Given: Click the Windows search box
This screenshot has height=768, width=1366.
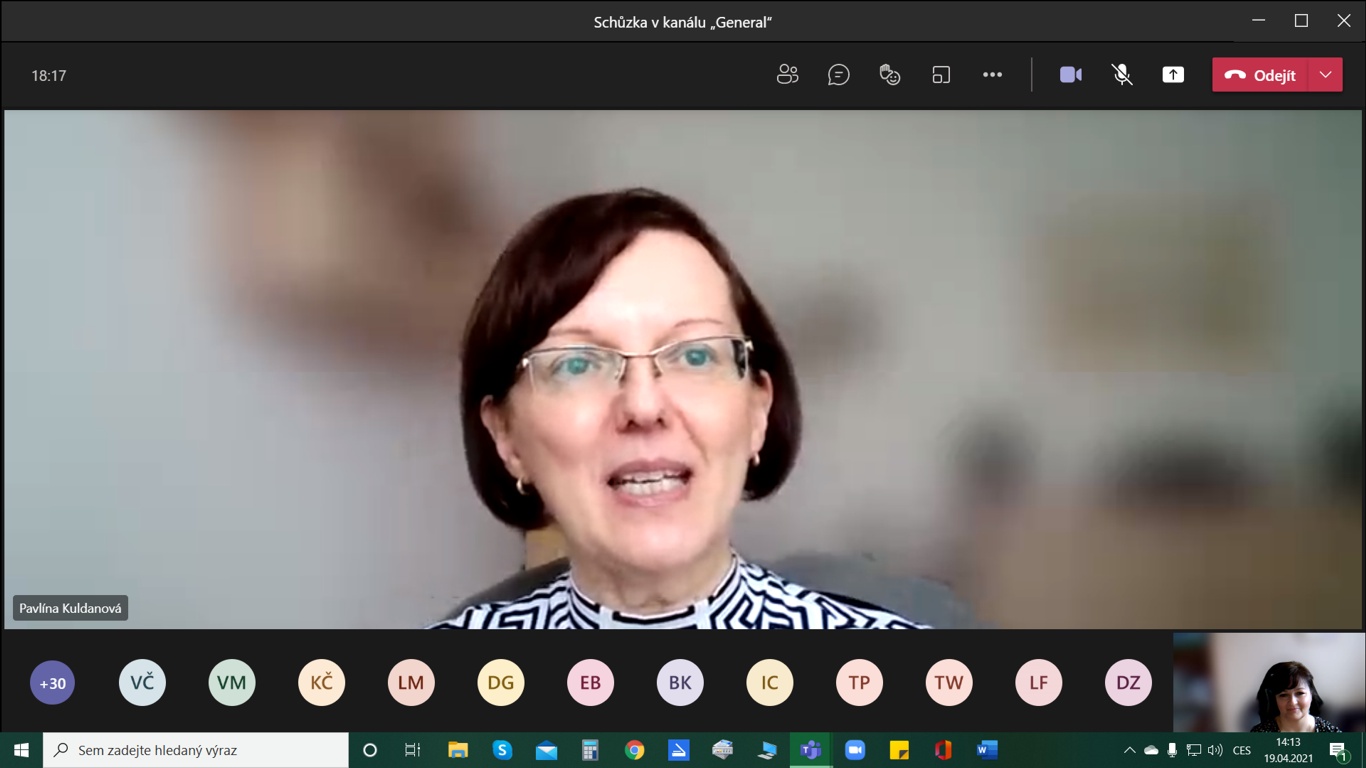Looking at the screenshot, I should [x=196, y=750].
